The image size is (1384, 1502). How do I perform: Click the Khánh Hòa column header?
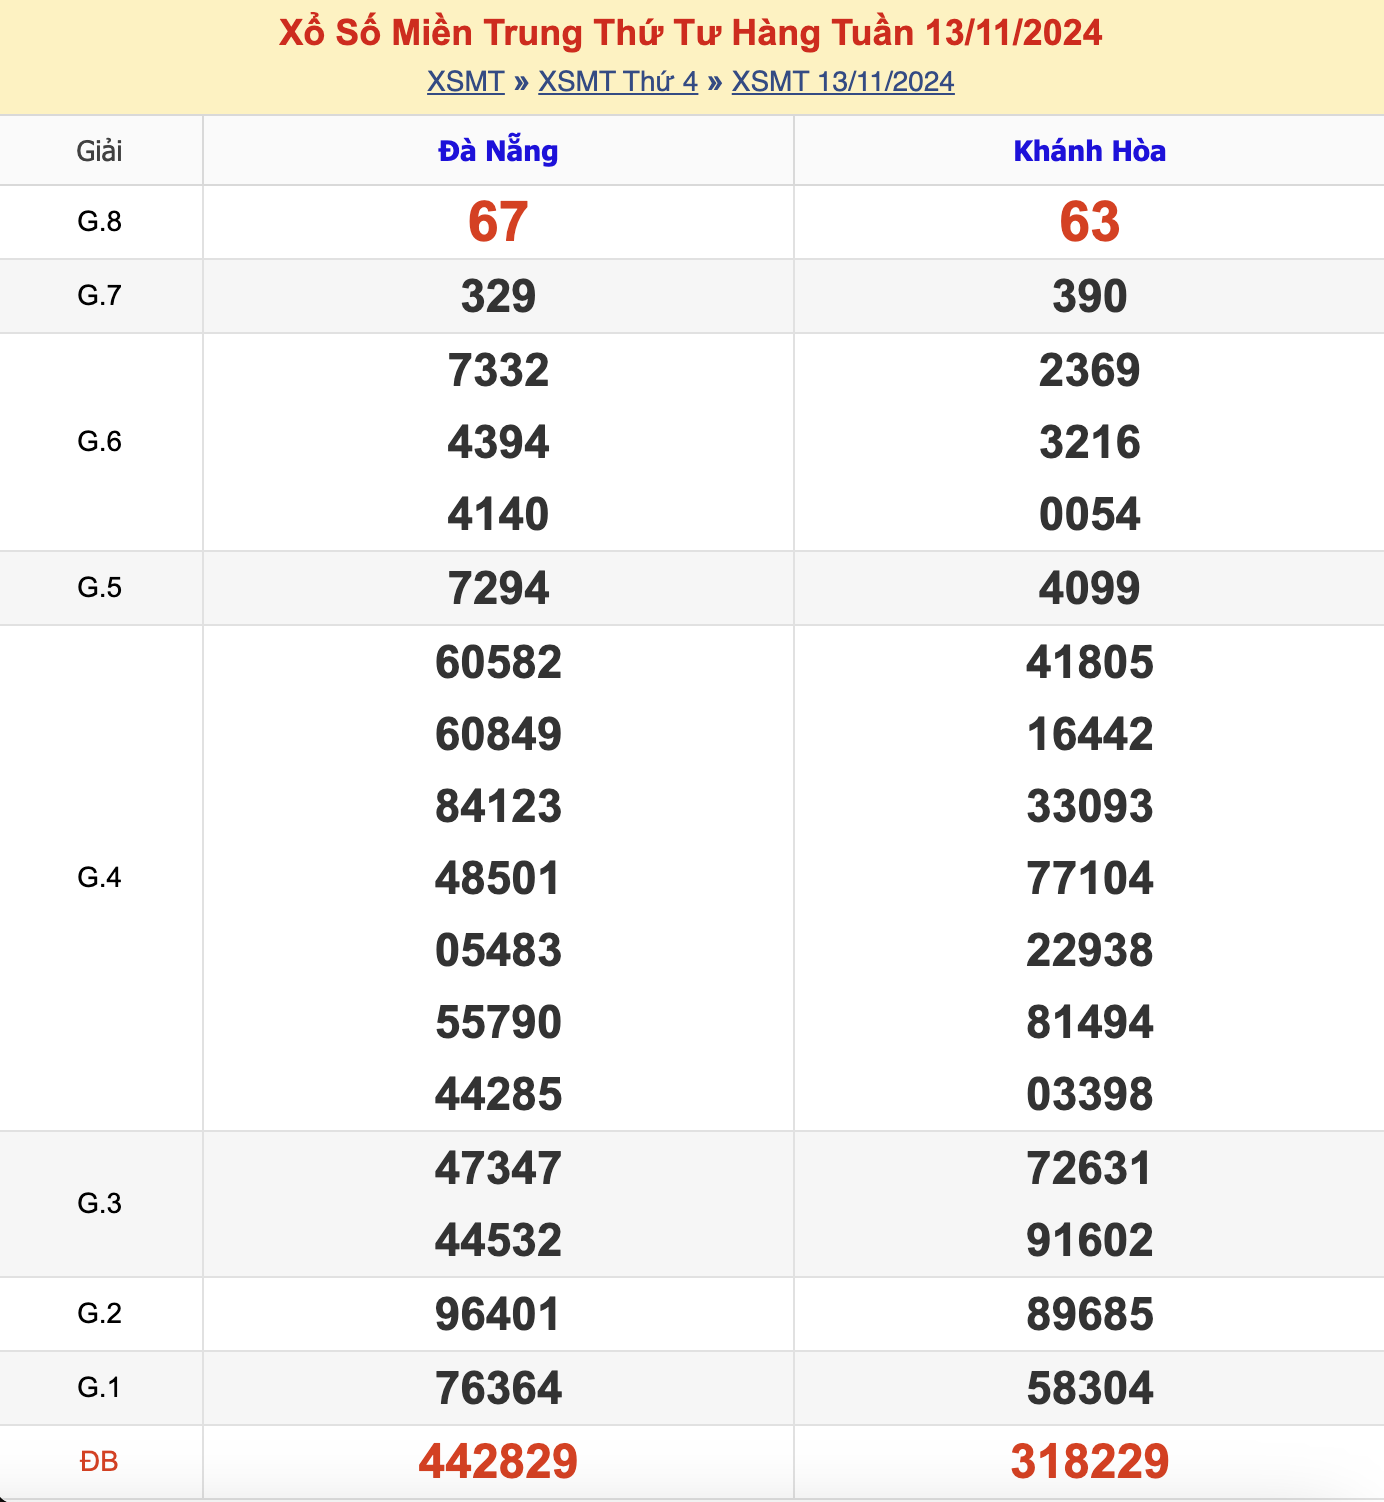point(1090,151)
